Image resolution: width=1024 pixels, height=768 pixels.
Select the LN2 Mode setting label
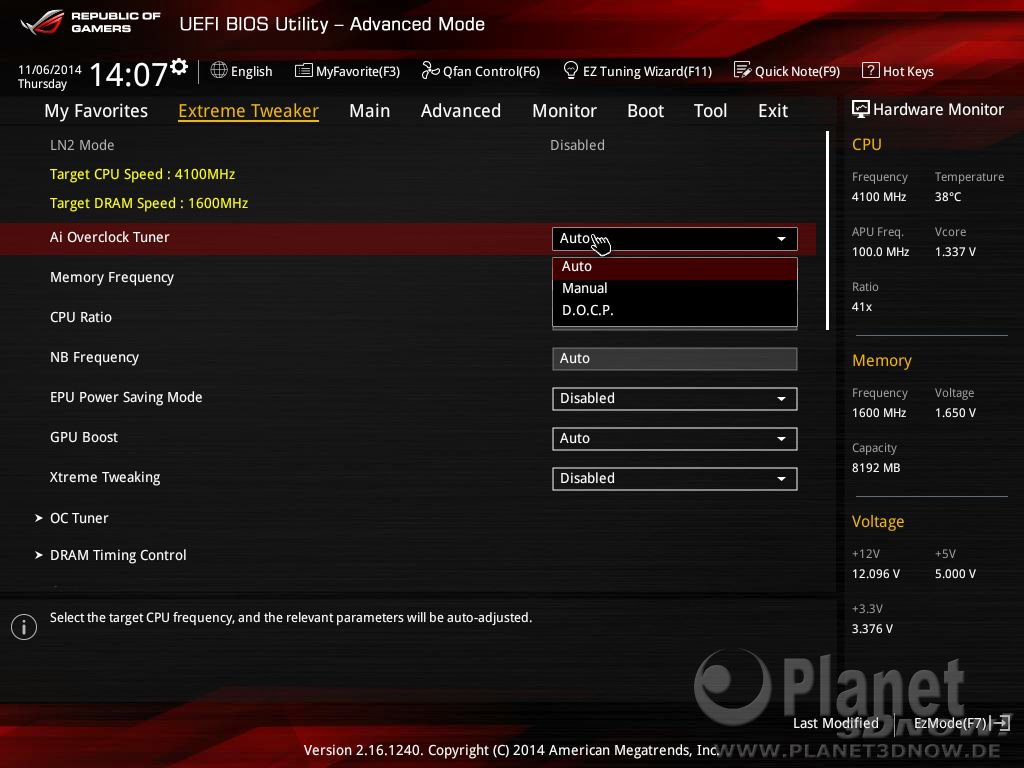click(82, 145)
